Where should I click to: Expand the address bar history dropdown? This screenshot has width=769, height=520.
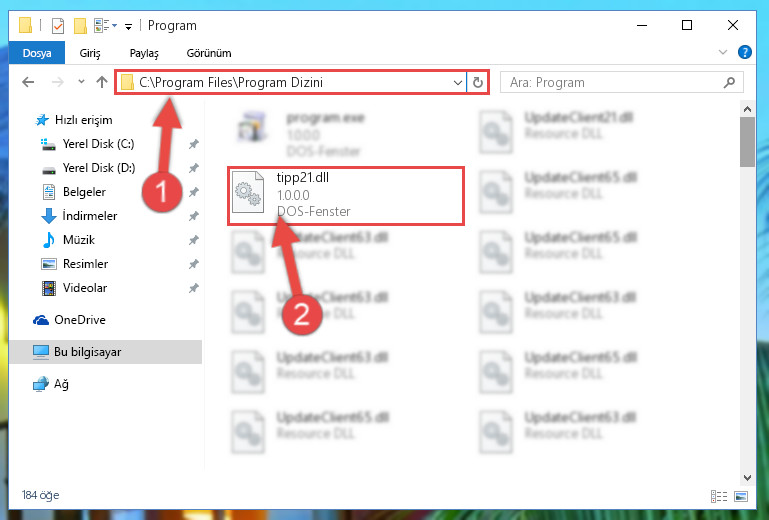pos(458,82)
